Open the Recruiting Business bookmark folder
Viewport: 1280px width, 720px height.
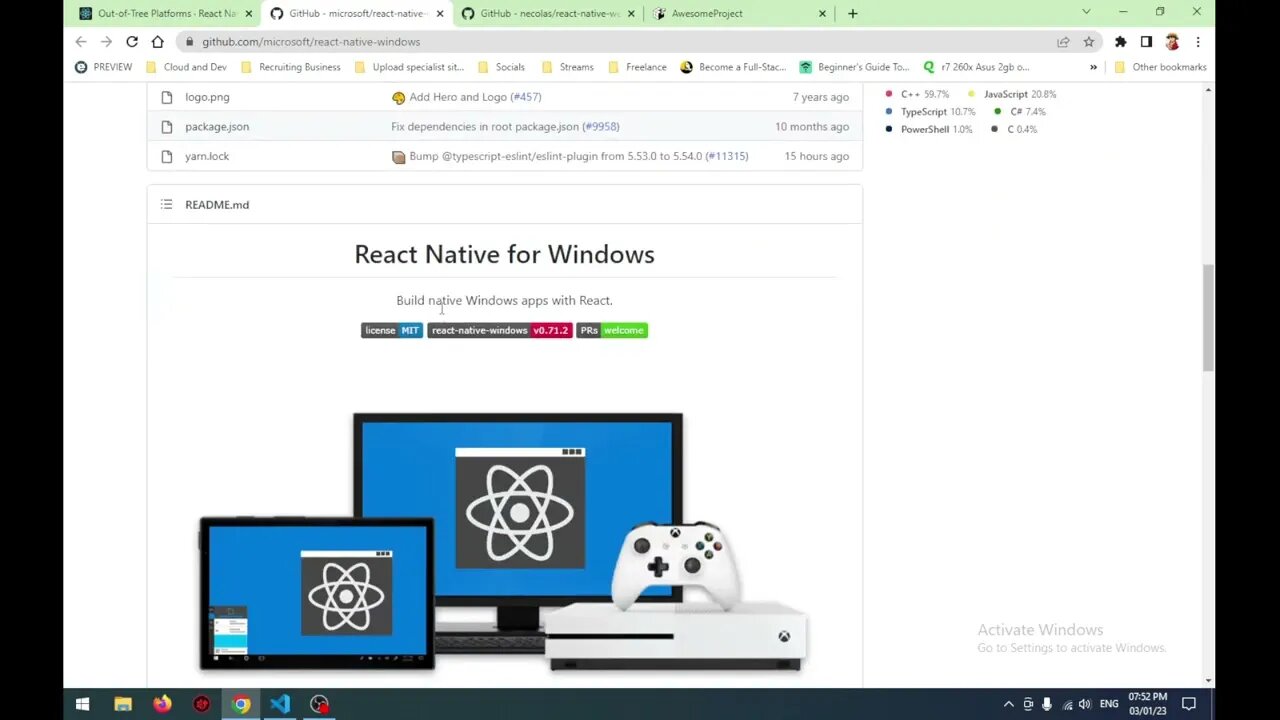tap(290, 67)
